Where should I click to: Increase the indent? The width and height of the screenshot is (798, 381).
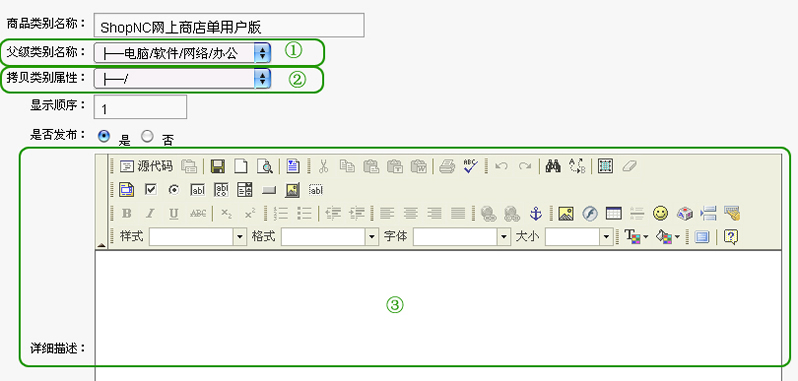357,214
